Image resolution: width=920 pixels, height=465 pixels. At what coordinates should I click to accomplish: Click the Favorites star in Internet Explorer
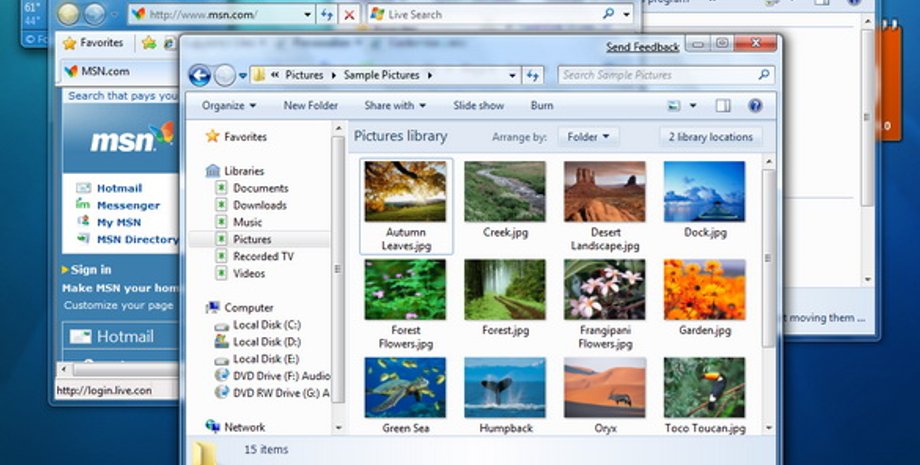pos(69,43)
